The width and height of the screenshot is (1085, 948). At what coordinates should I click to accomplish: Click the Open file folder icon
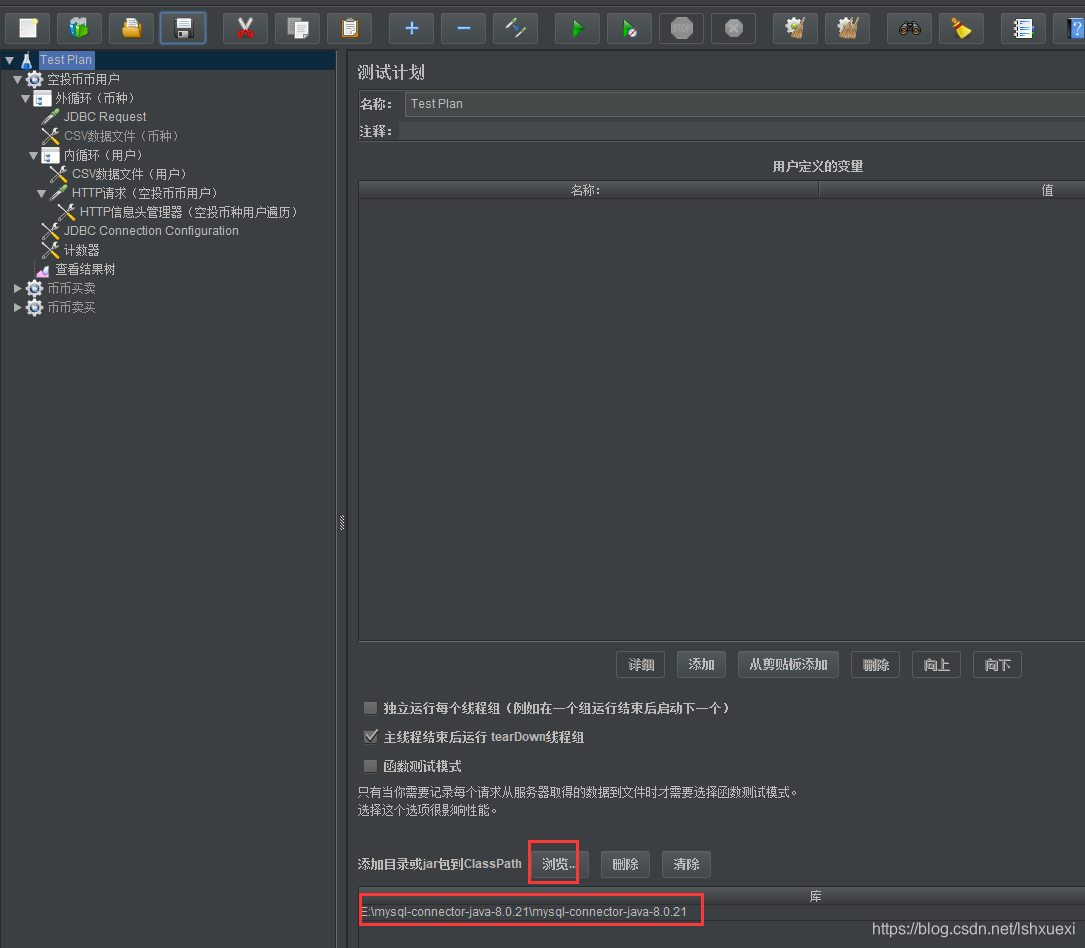[x=131, y=28]
